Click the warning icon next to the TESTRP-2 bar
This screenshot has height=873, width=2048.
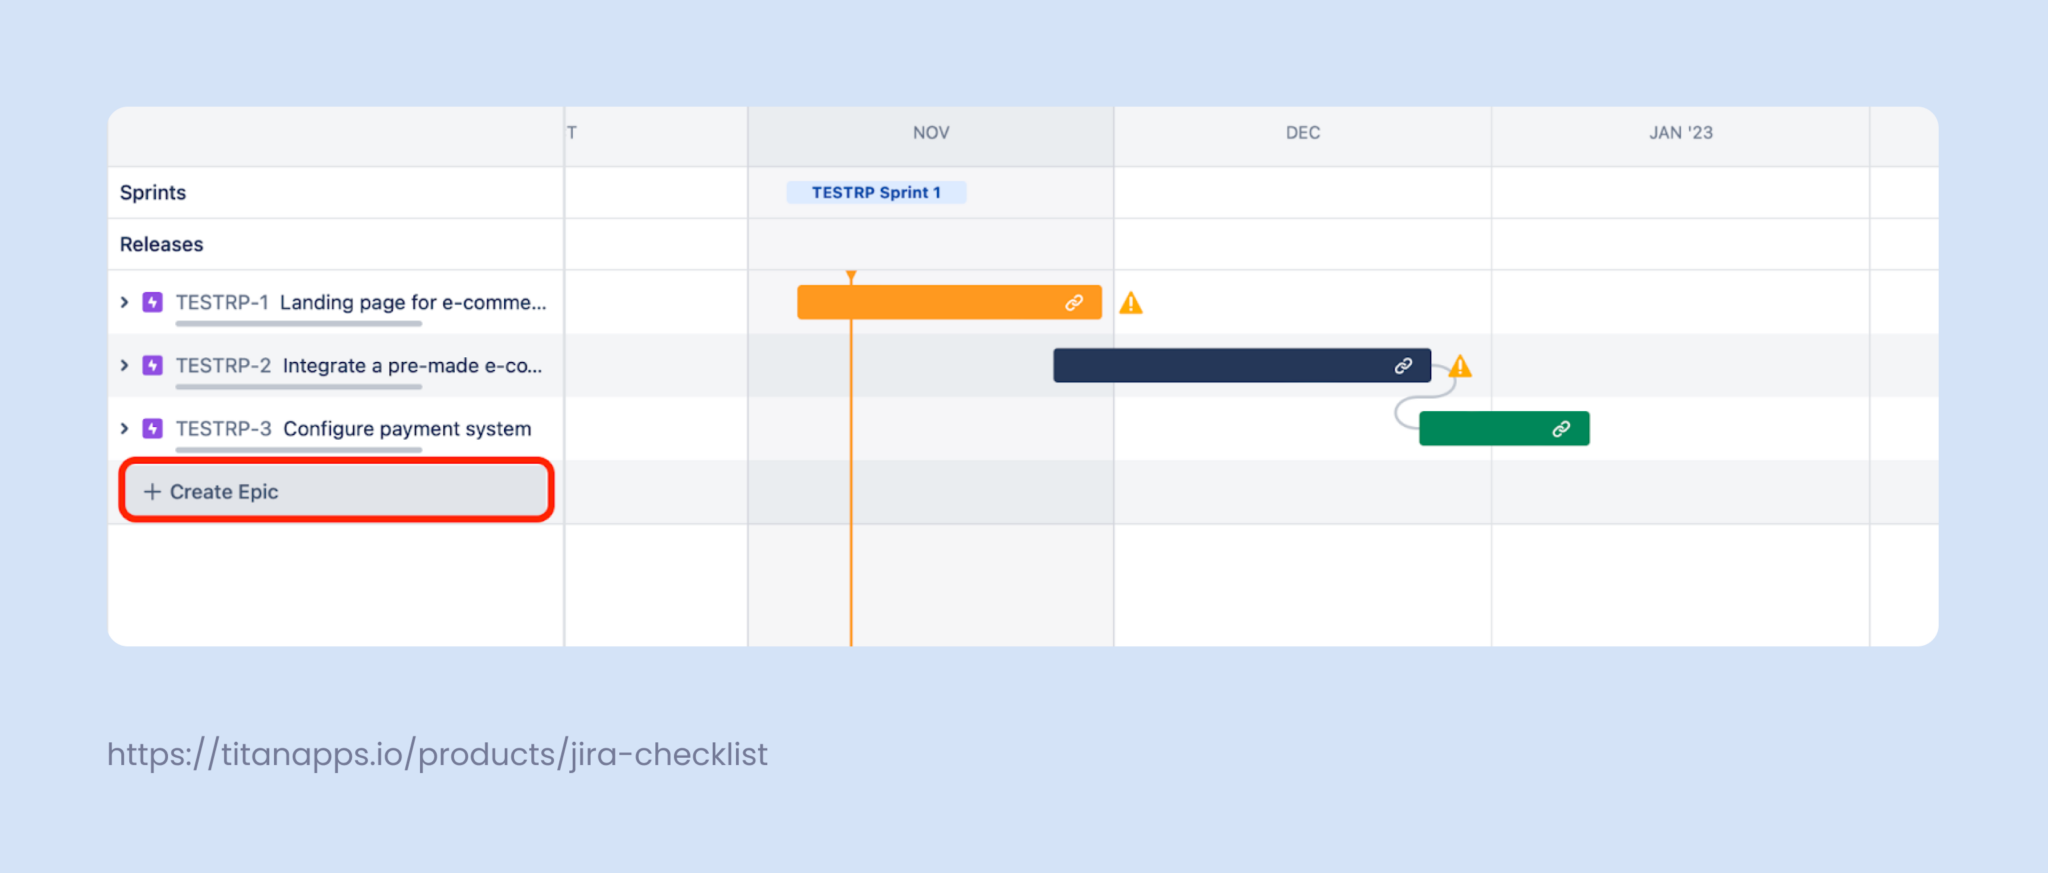click(x=1459, y=367)
